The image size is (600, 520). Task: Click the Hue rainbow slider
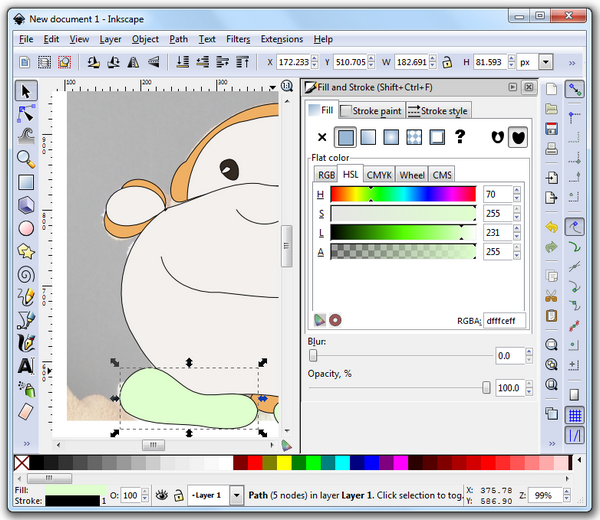[403, 194]
